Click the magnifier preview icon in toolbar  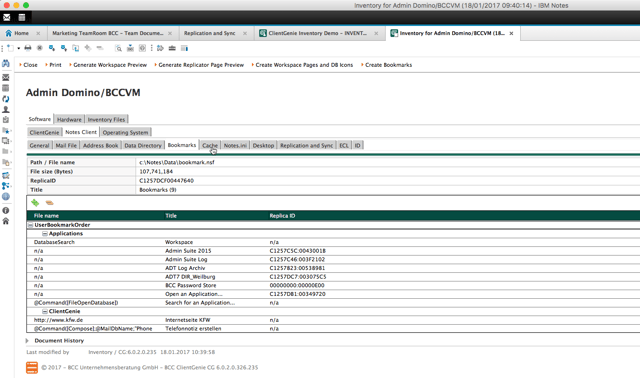point(118,48)
